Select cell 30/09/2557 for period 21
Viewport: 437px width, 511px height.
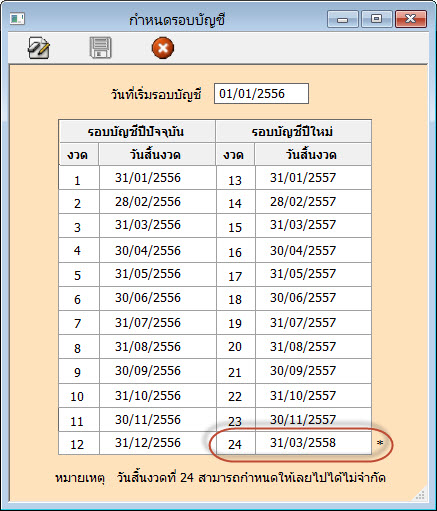(313, 371)
